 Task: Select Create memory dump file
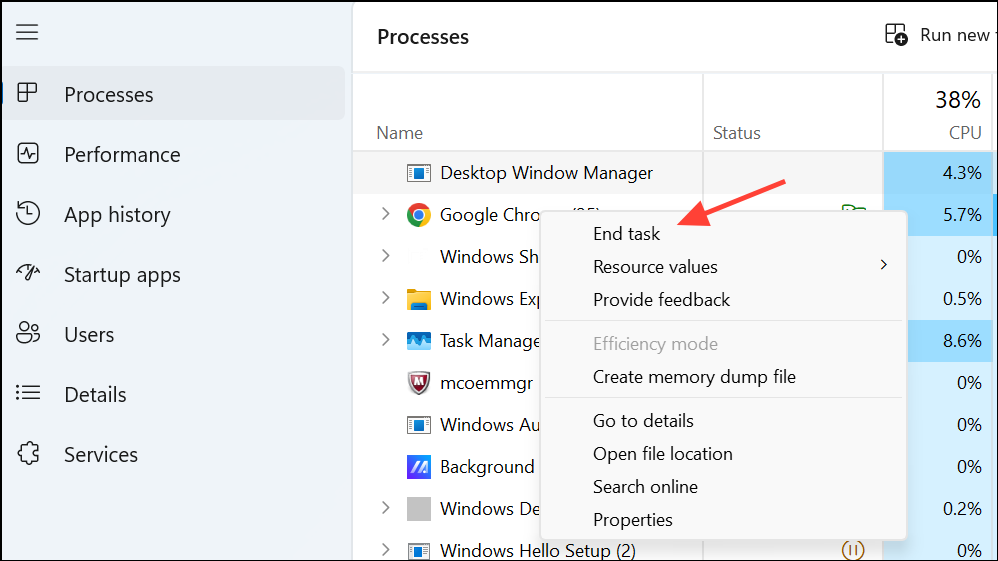694,377
